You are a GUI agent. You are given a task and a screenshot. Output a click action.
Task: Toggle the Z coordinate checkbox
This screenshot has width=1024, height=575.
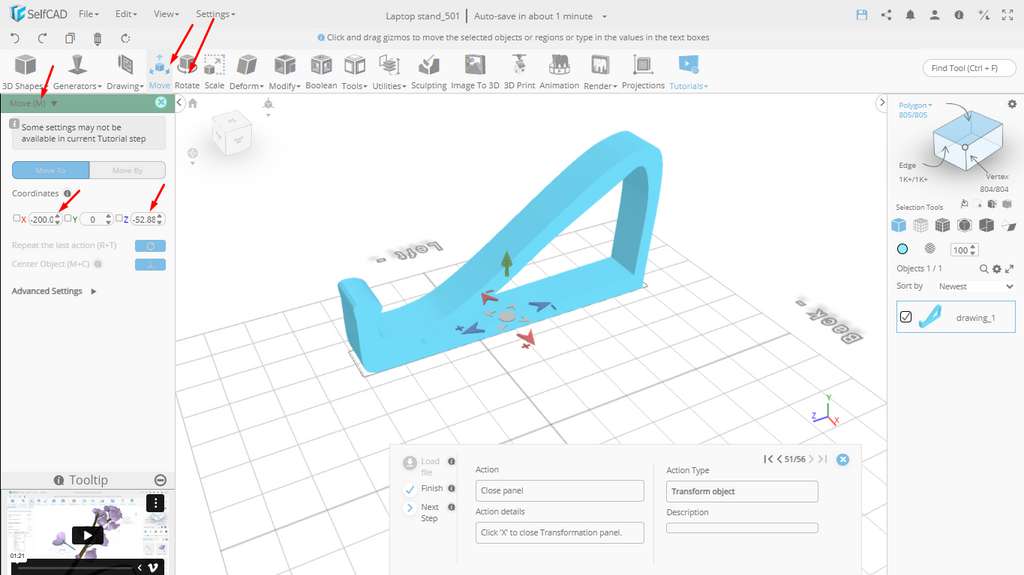click(x=118, y=218)
